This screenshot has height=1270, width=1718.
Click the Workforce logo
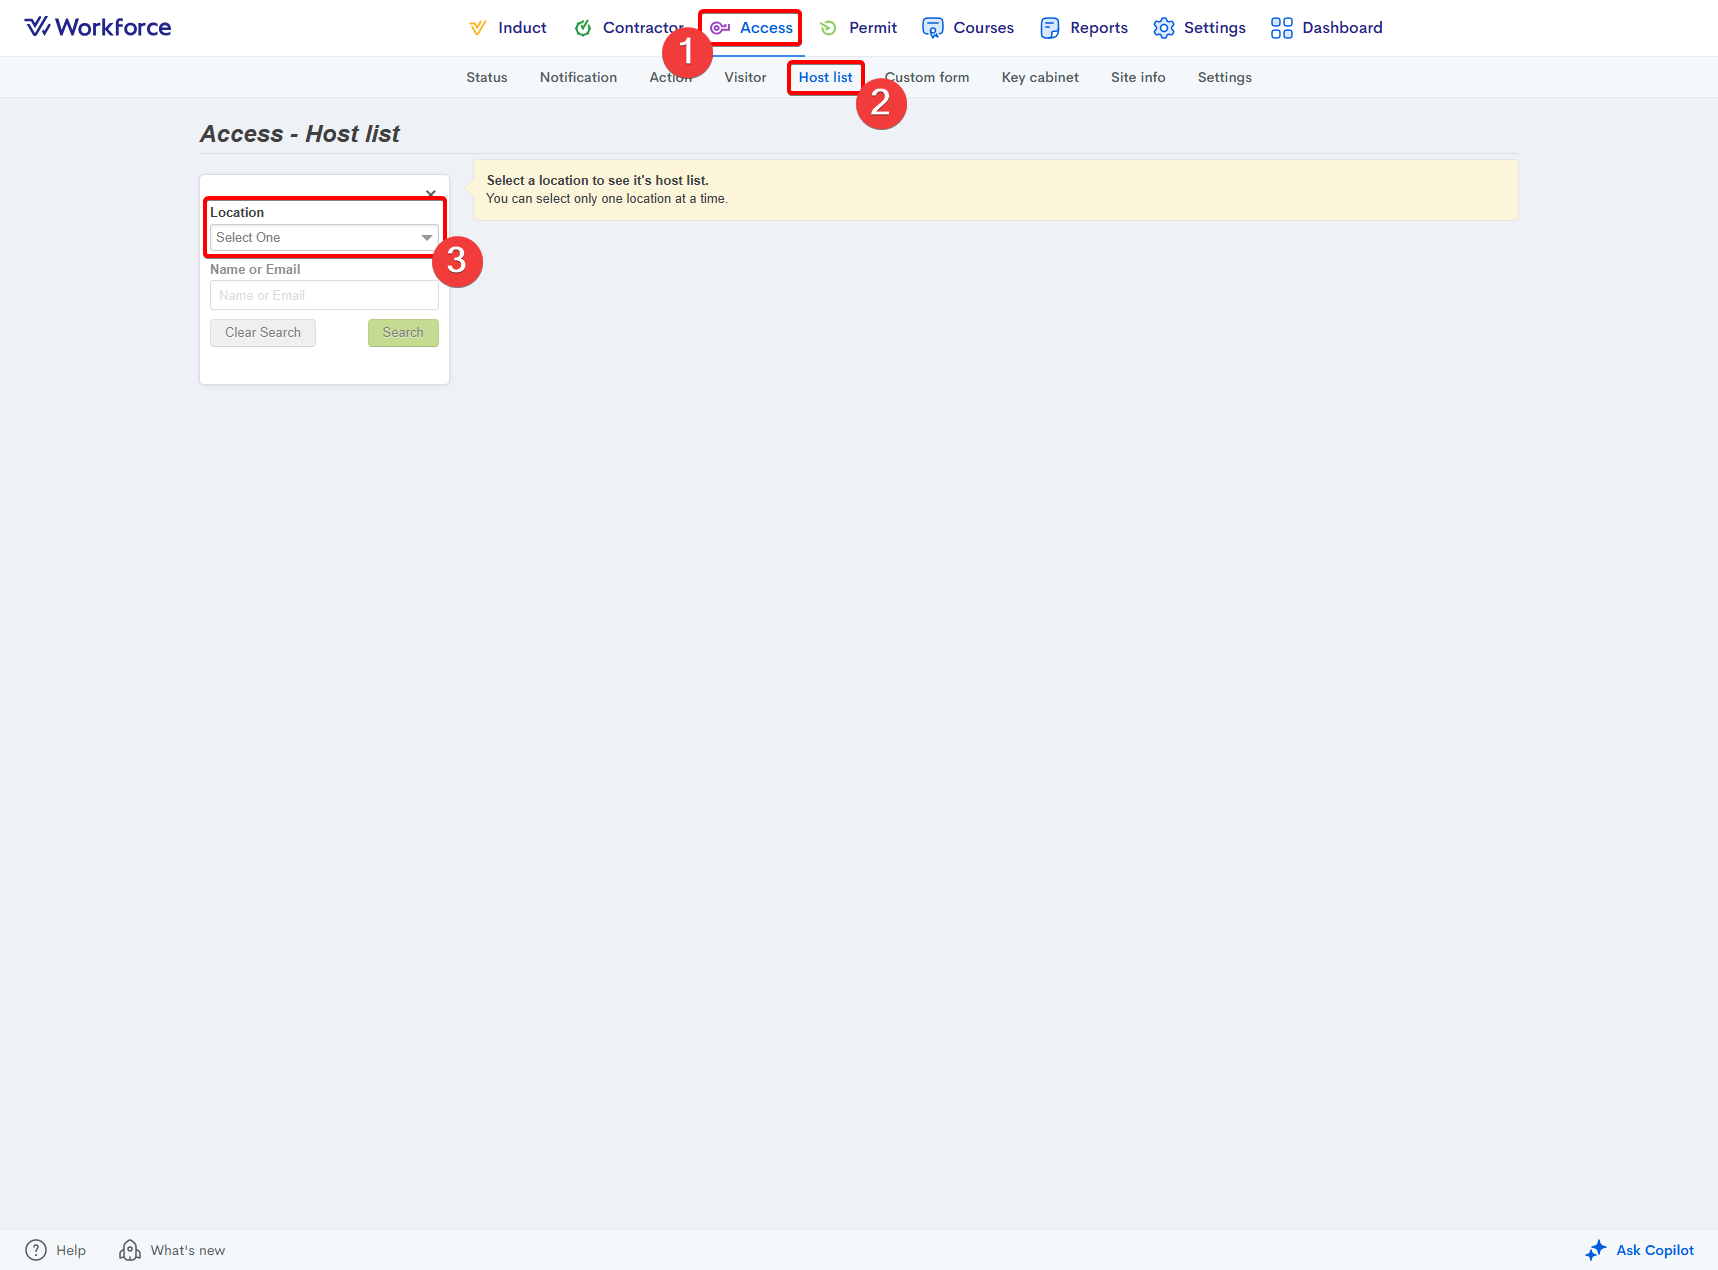(x=97, y=27)
